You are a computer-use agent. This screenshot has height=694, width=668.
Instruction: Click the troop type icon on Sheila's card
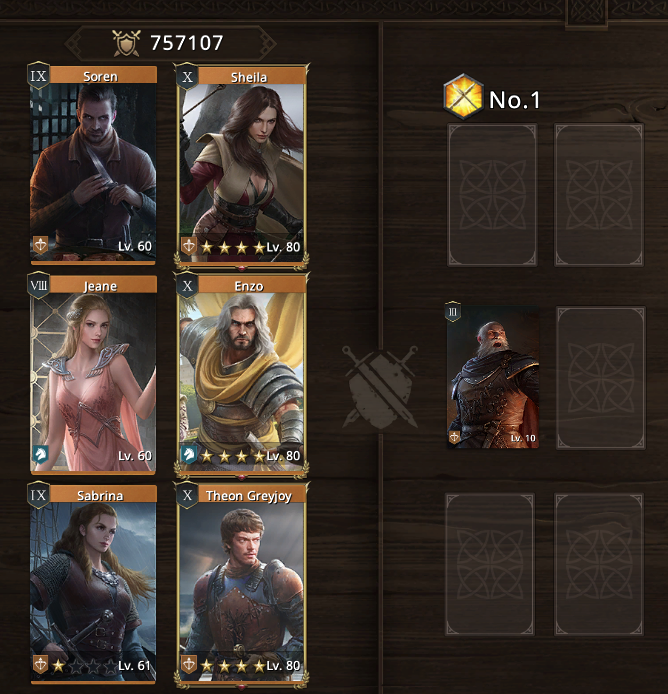coord(189,245)
